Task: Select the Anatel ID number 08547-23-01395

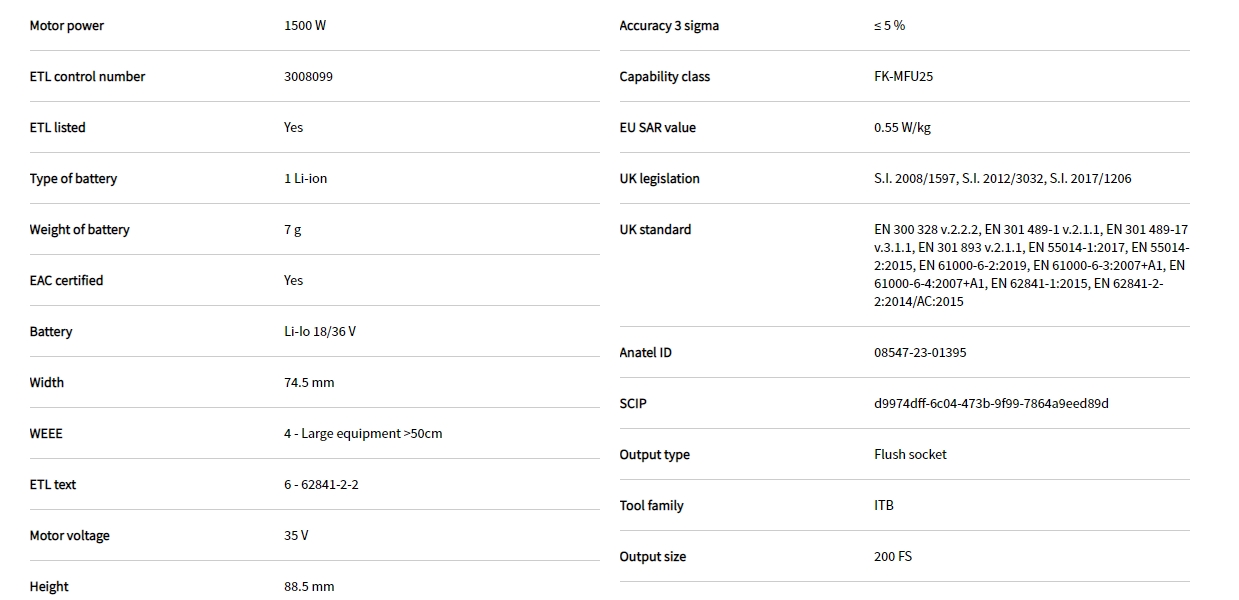Action: [x=920, y=353]
